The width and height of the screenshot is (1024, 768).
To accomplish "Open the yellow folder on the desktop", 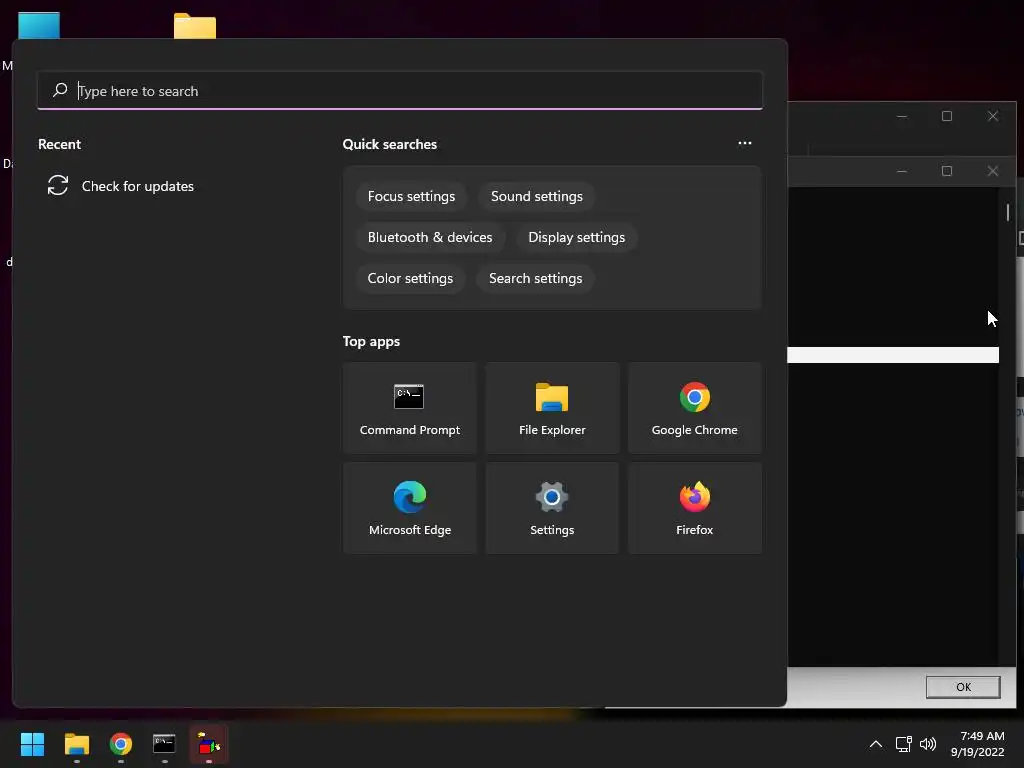I will pos(195,26).
